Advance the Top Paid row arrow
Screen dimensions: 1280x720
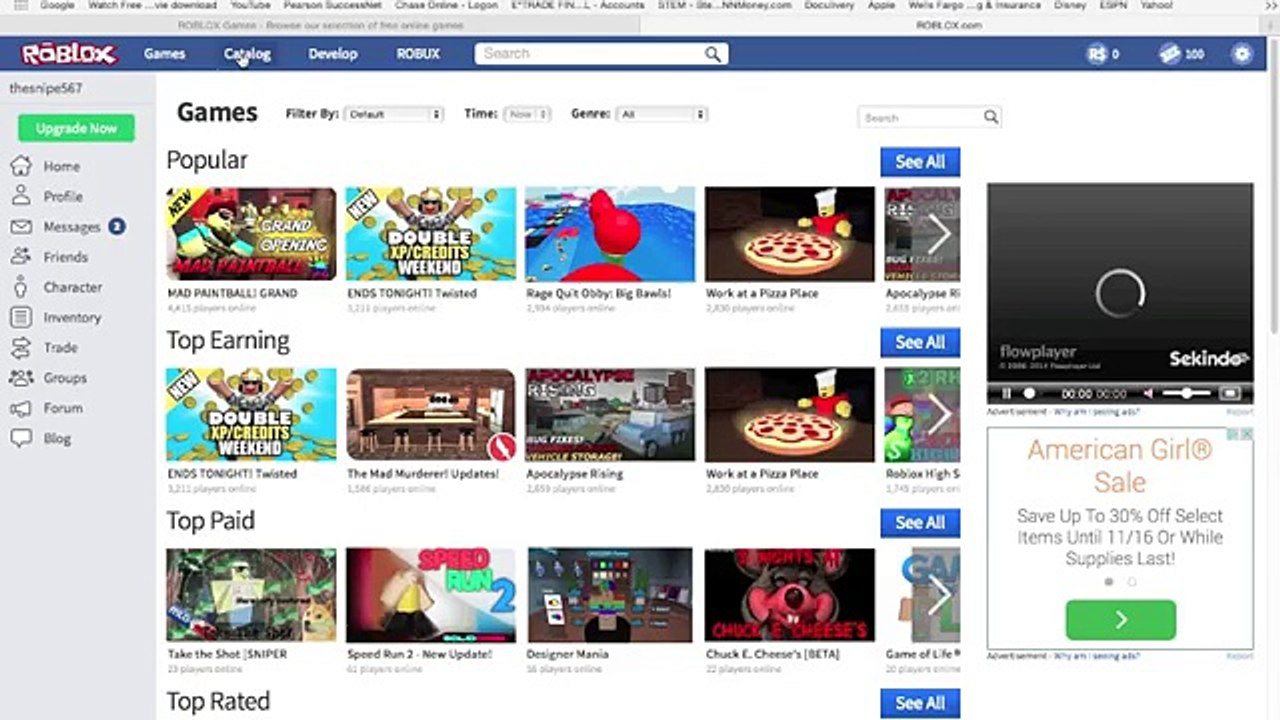pos(938,596)
